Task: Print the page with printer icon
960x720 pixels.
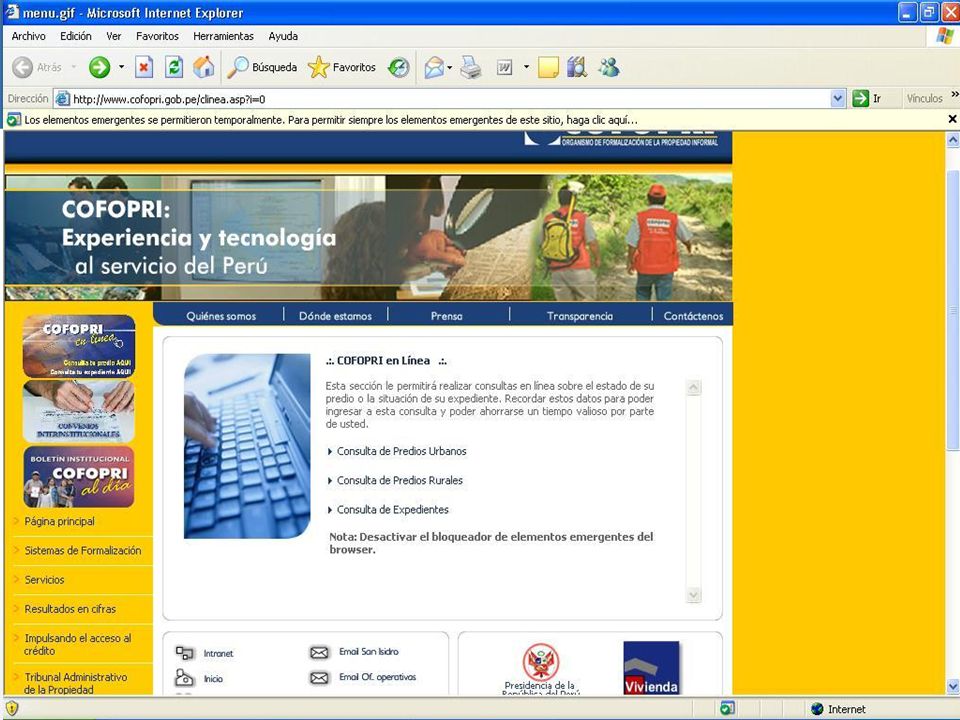Action: [471, 67]
